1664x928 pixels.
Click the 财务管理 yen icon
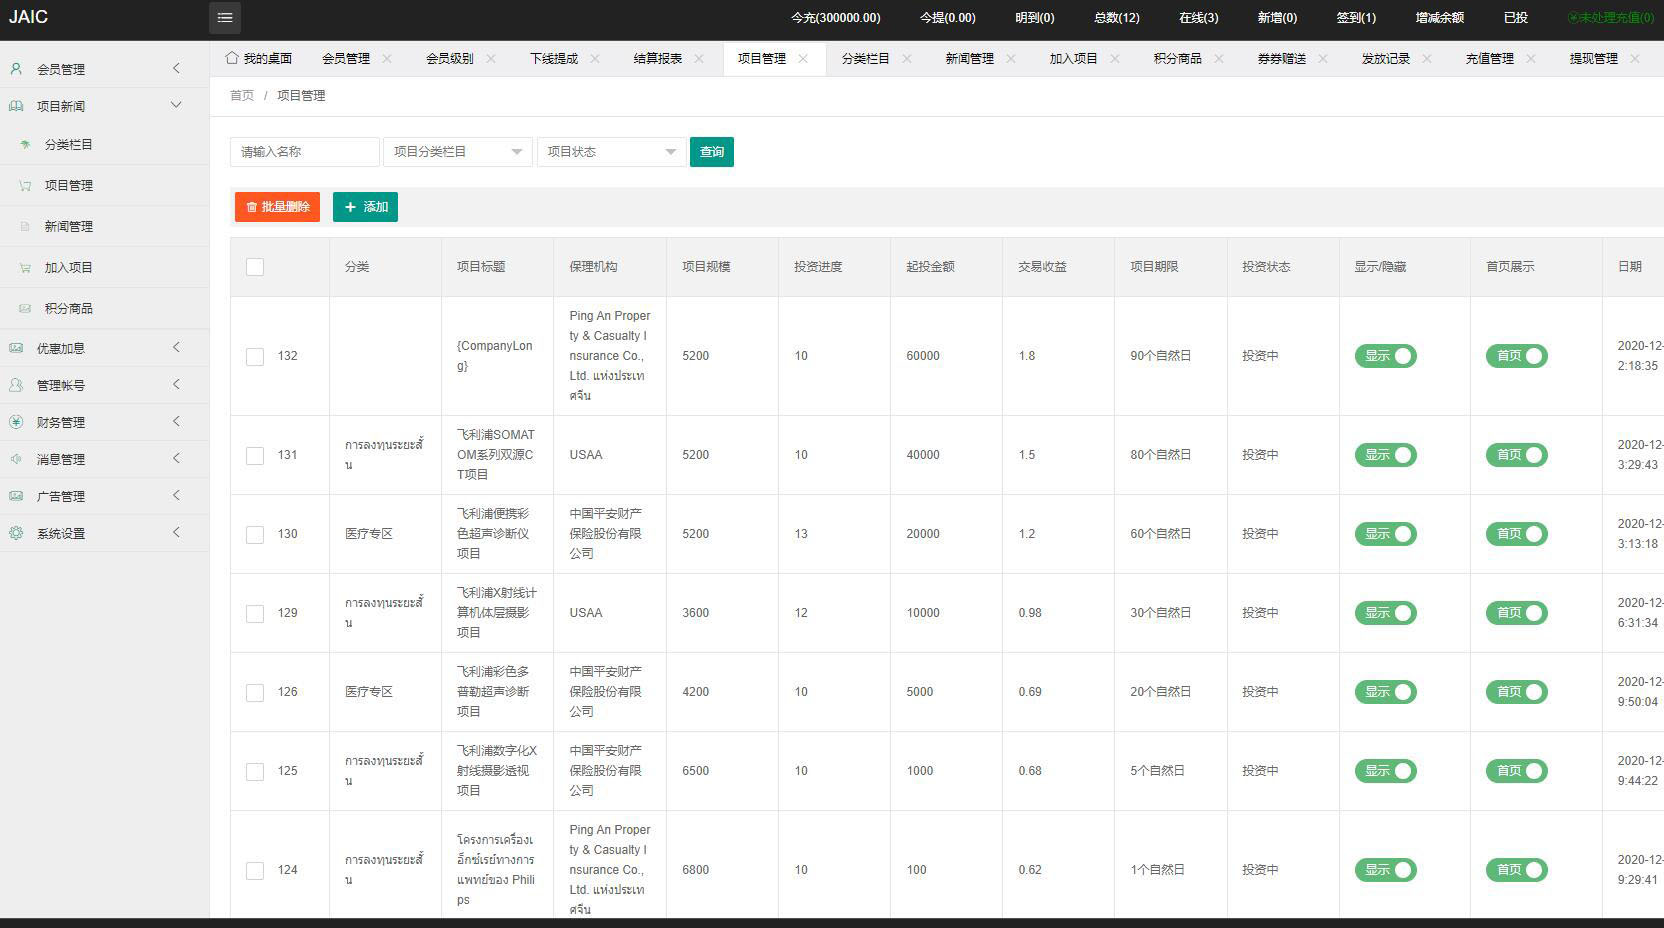(x=16, y=422)
